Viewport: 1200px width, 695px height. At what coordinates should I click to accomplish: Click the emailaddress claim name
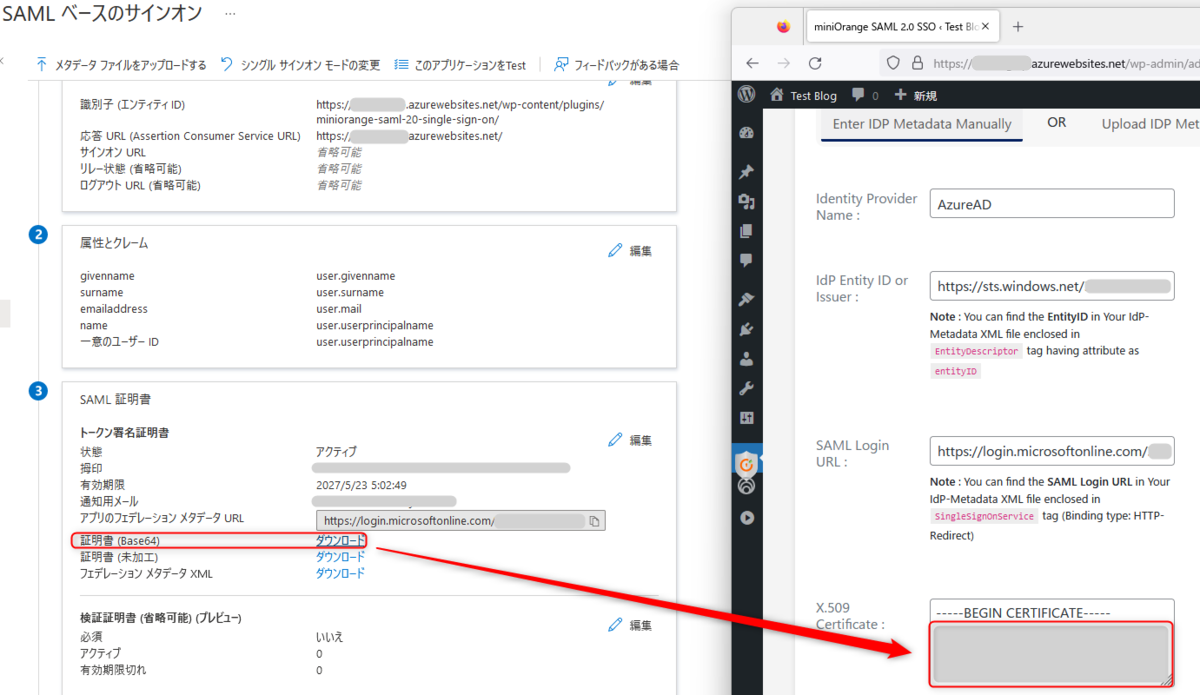(114, 309)
